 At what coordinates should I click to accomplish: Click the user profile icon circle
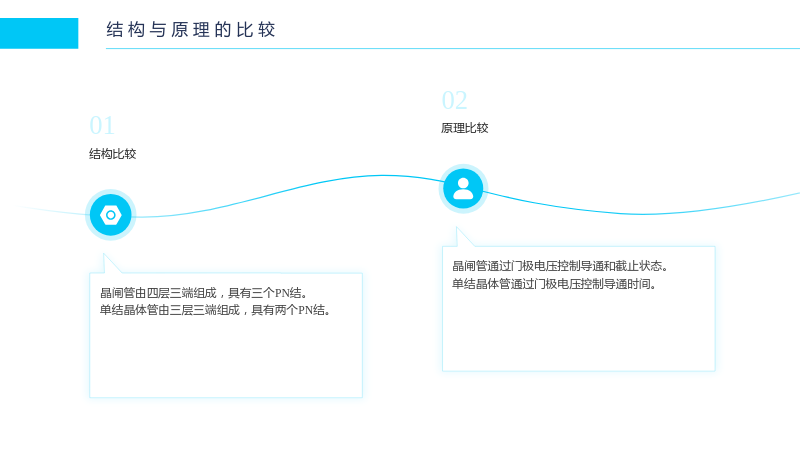coord(463,189)
